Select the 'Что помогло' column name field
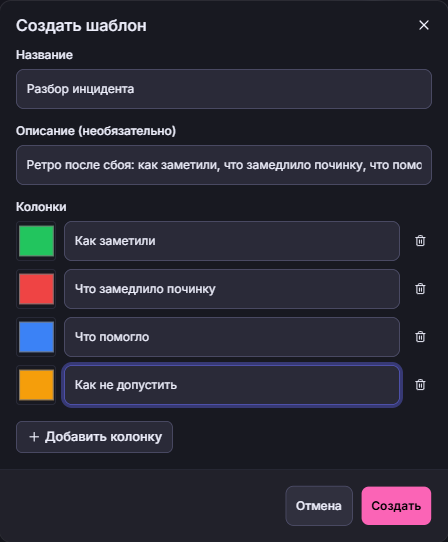 [232, 337]
